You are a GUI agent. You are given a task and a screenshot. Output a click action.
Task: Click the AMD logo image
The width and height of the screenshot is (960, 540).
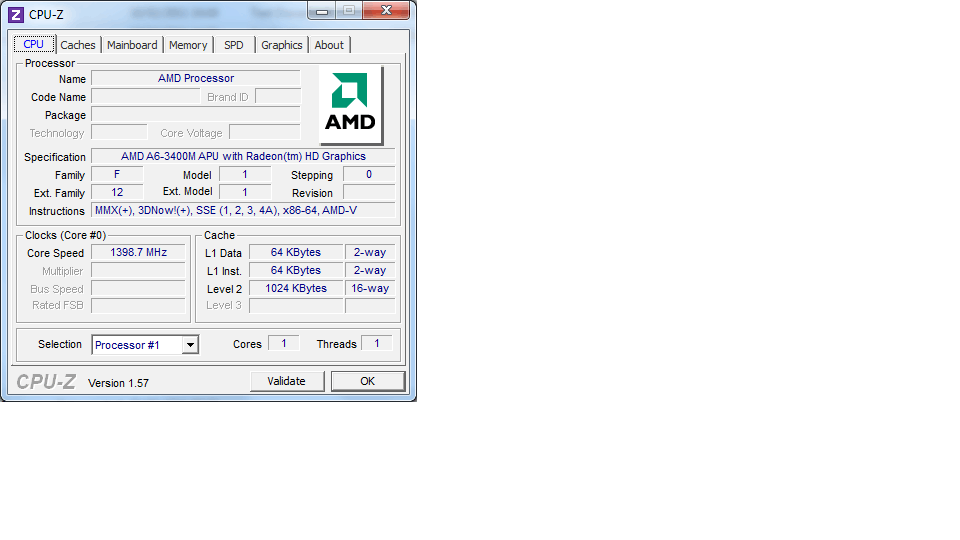[351, 105]
